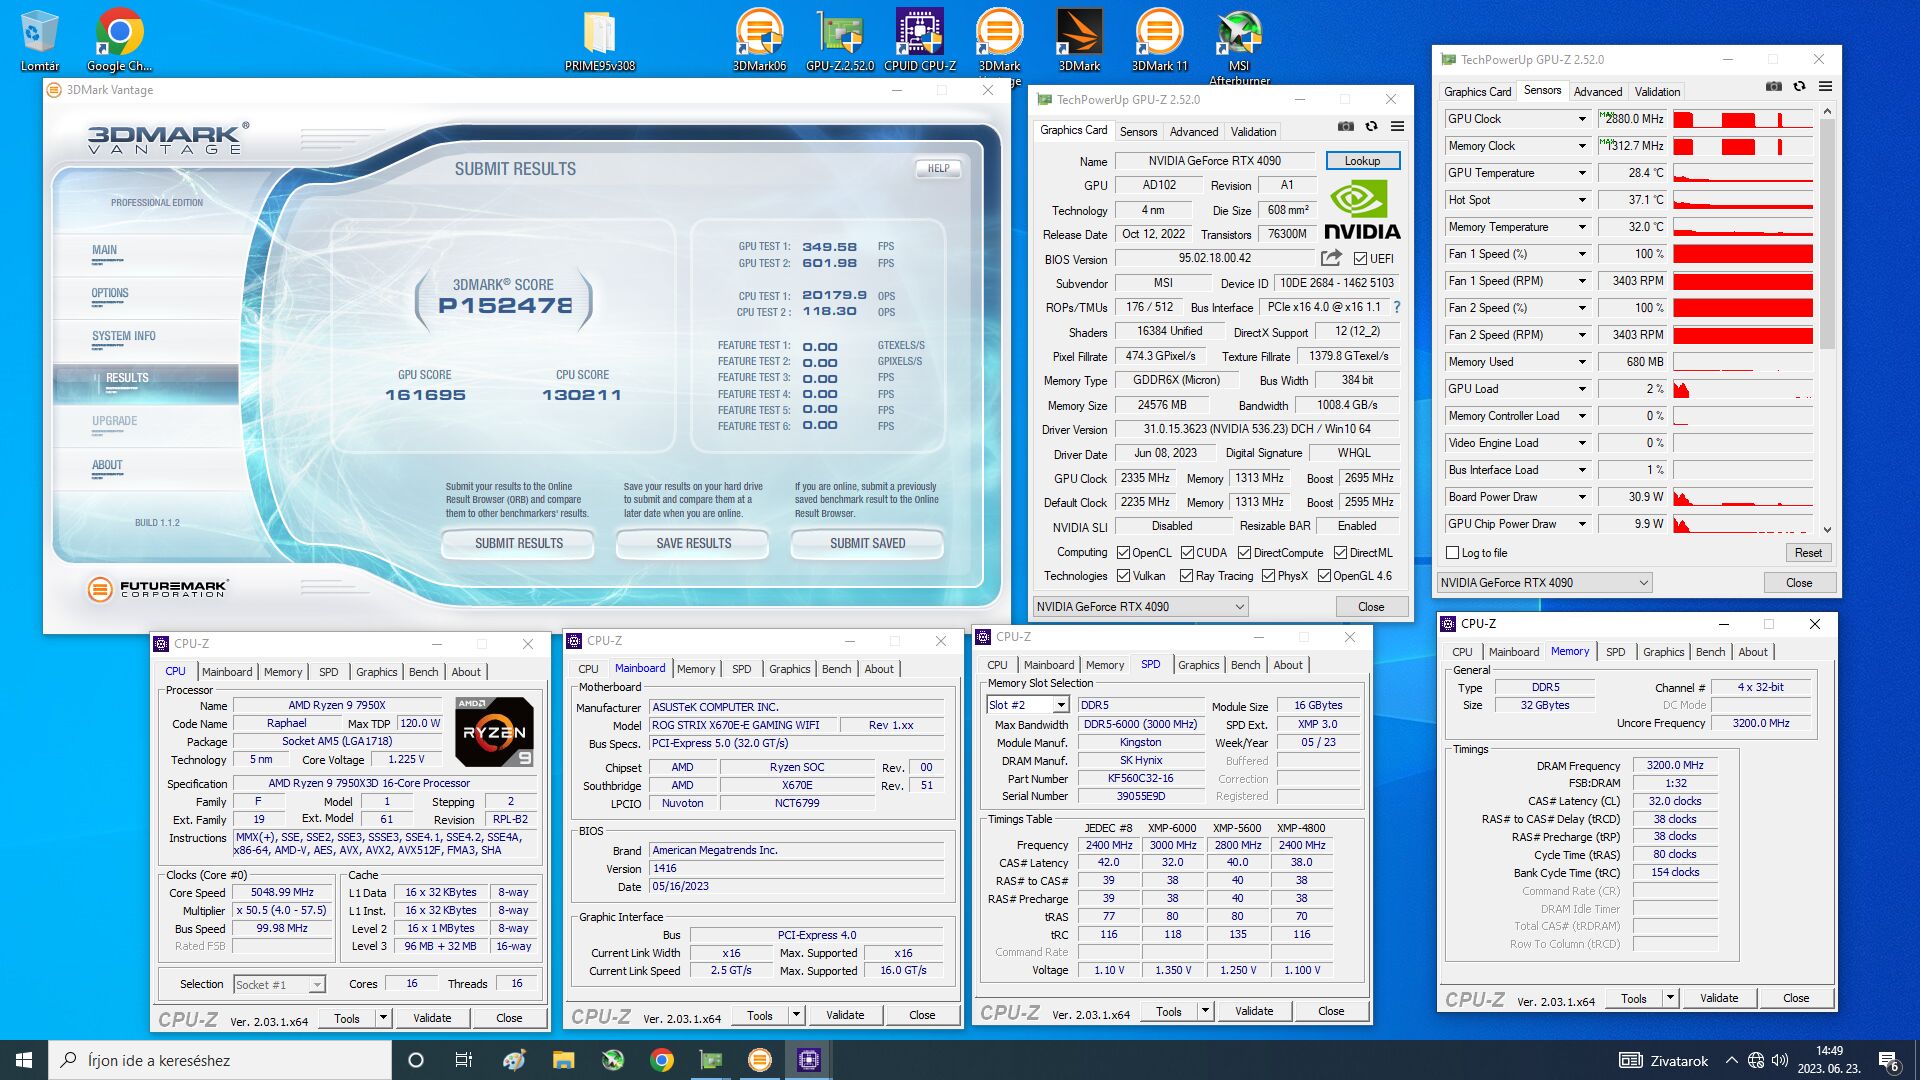Click the Windows Start button
Image resolution: width=1920 pixels, height=1080 pixels.
click(24, 1060)
